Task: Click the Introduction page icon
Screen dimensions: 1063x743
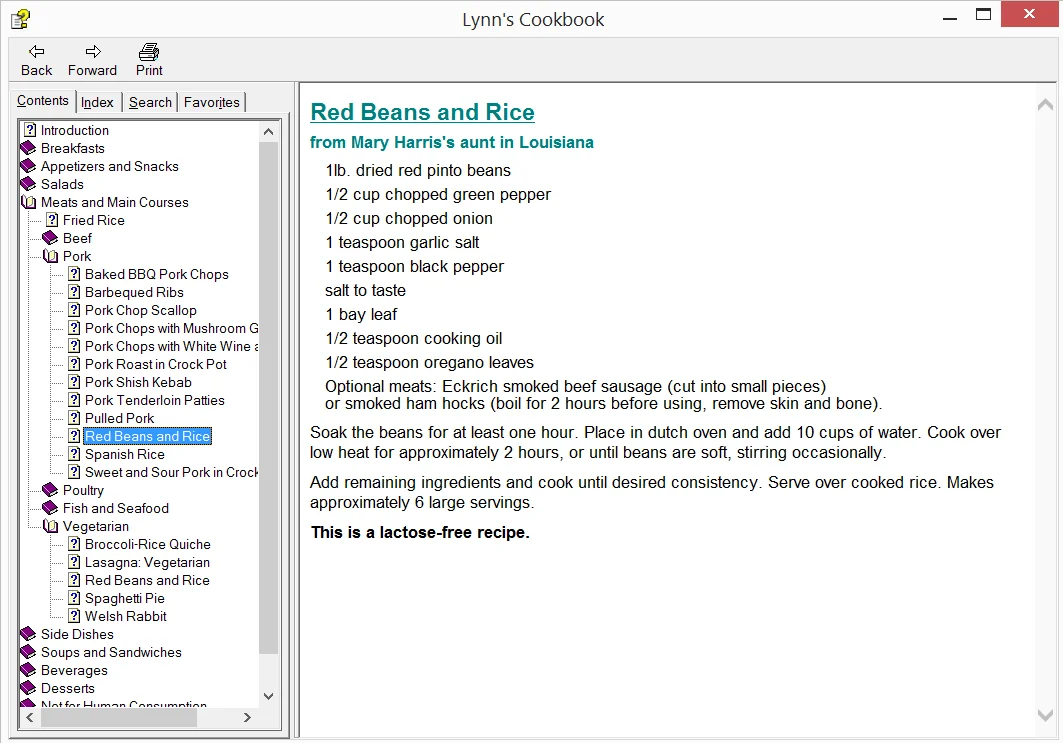Action: pos(30,129)
